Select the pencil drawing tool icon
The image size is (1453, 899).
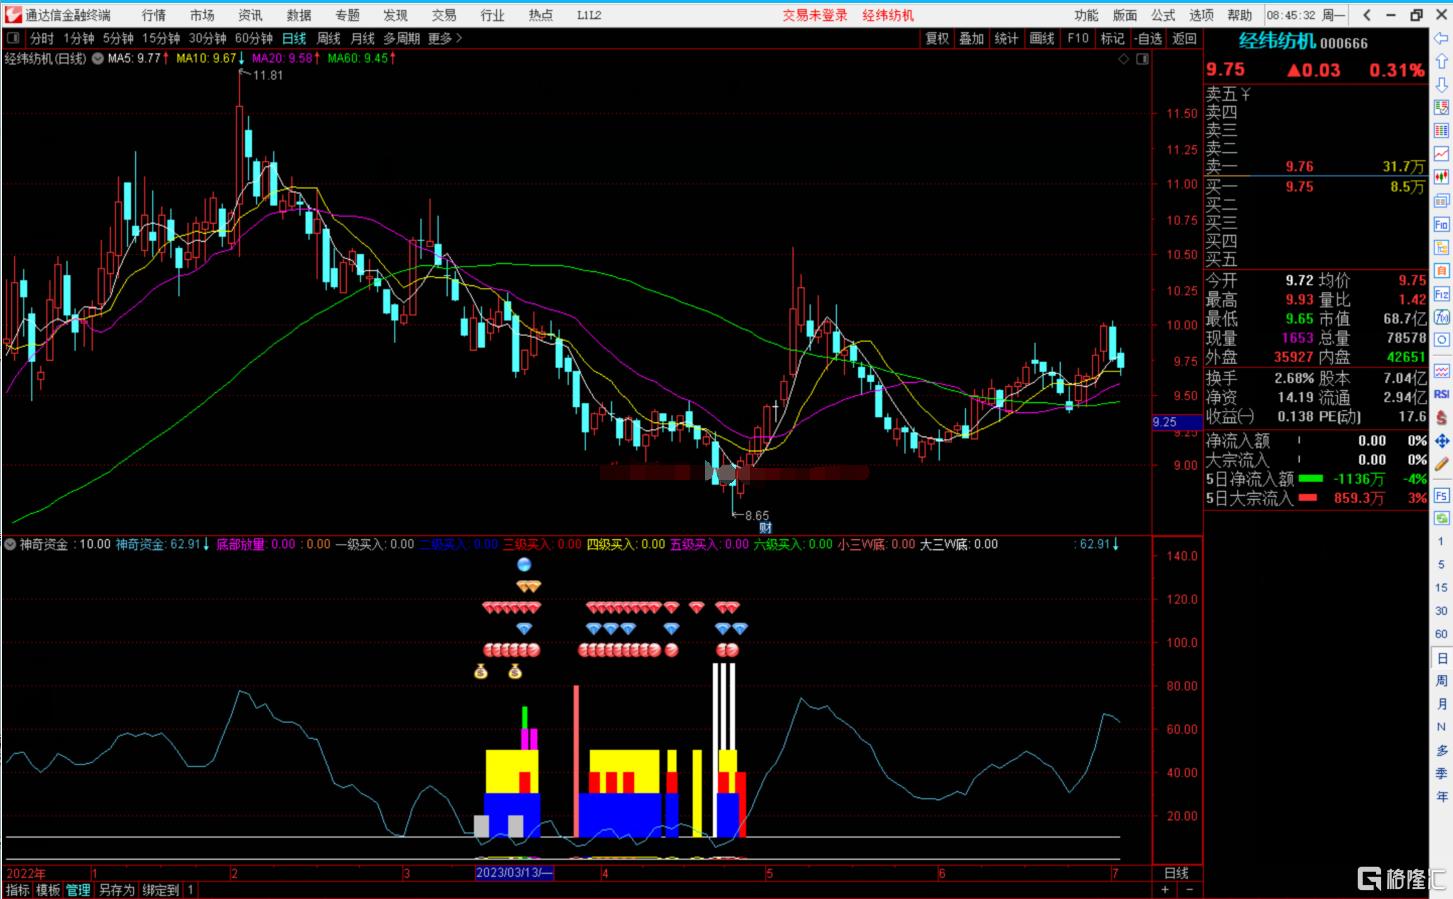1441,464
